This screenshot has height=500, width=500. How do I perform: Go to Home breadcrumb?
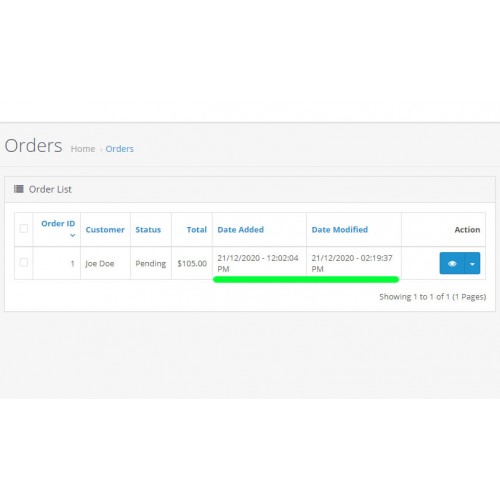pos(83,149)
